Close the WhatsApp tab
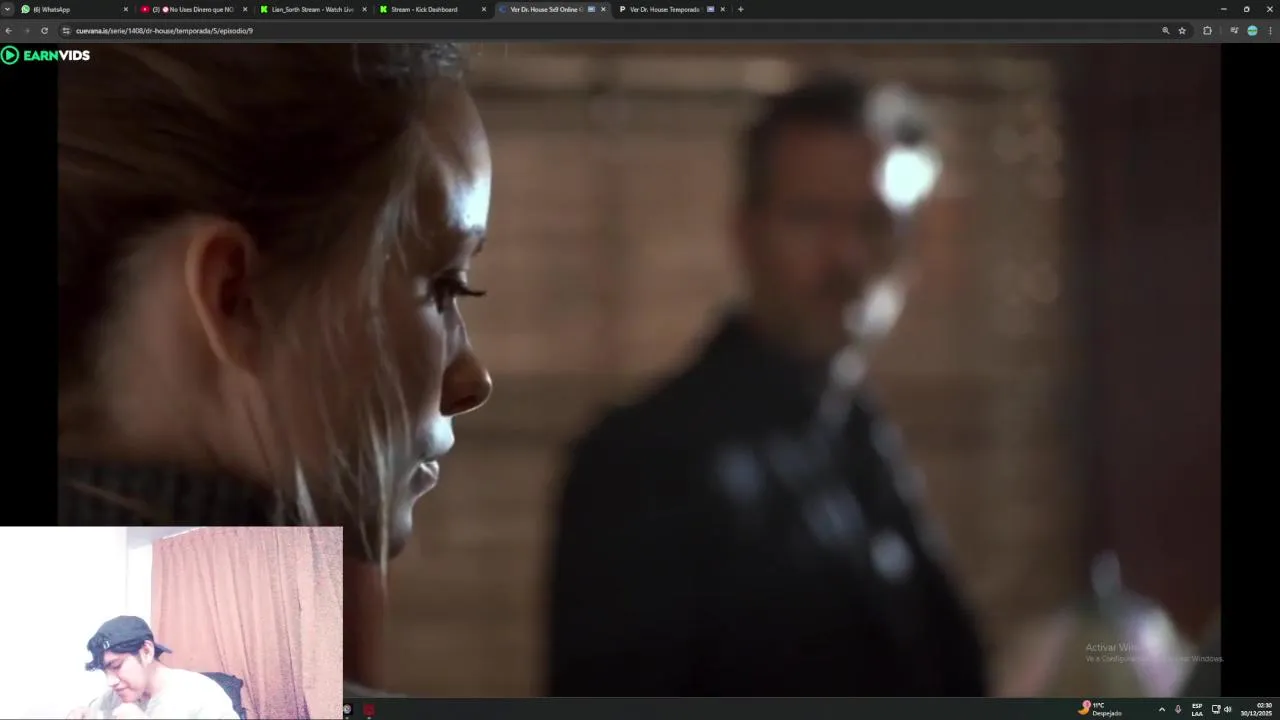 125,9
